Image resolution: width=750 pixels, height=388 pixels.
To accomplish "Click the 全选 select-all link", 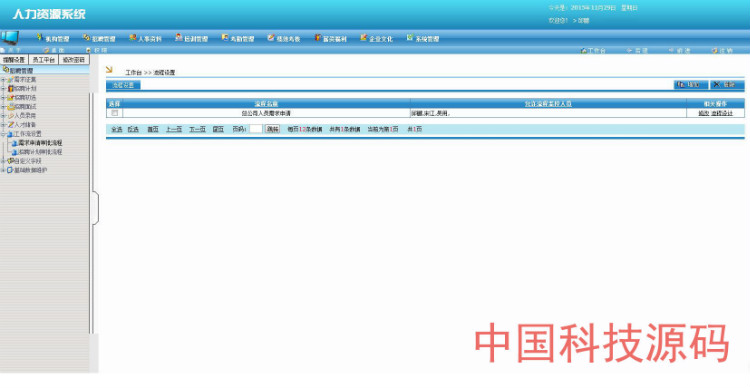I will (x=117, y=129).
